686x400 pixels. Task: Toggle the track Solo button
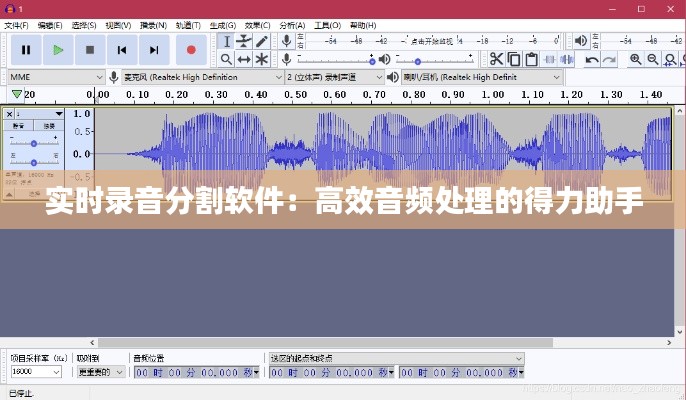click(49, 126)
